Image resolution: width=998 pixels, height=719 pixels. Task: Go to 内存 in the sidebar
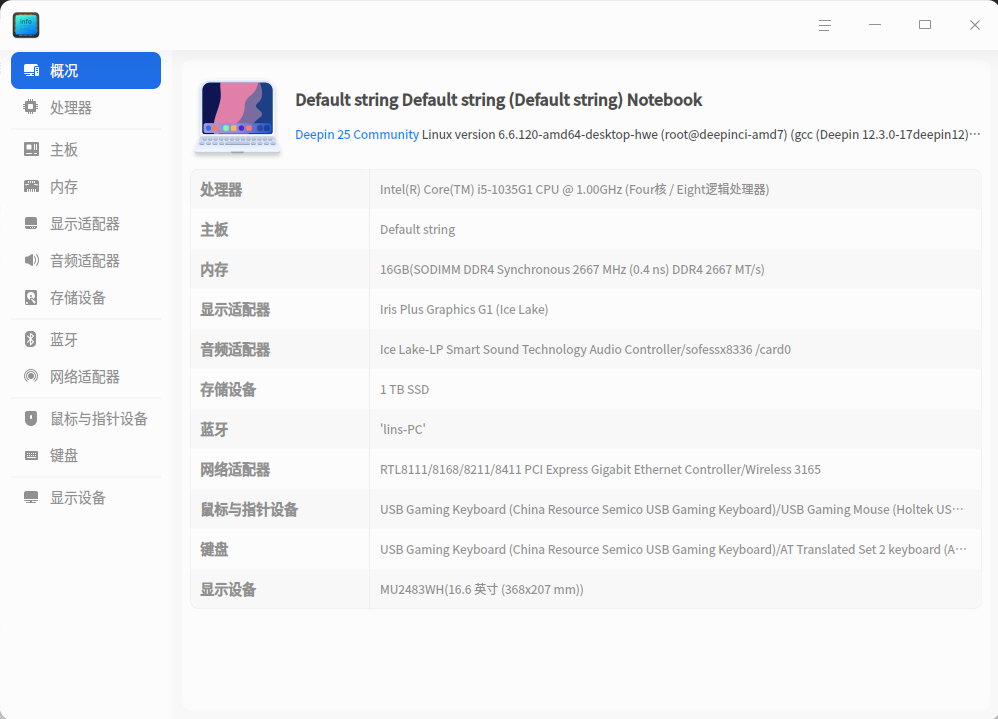86,186
